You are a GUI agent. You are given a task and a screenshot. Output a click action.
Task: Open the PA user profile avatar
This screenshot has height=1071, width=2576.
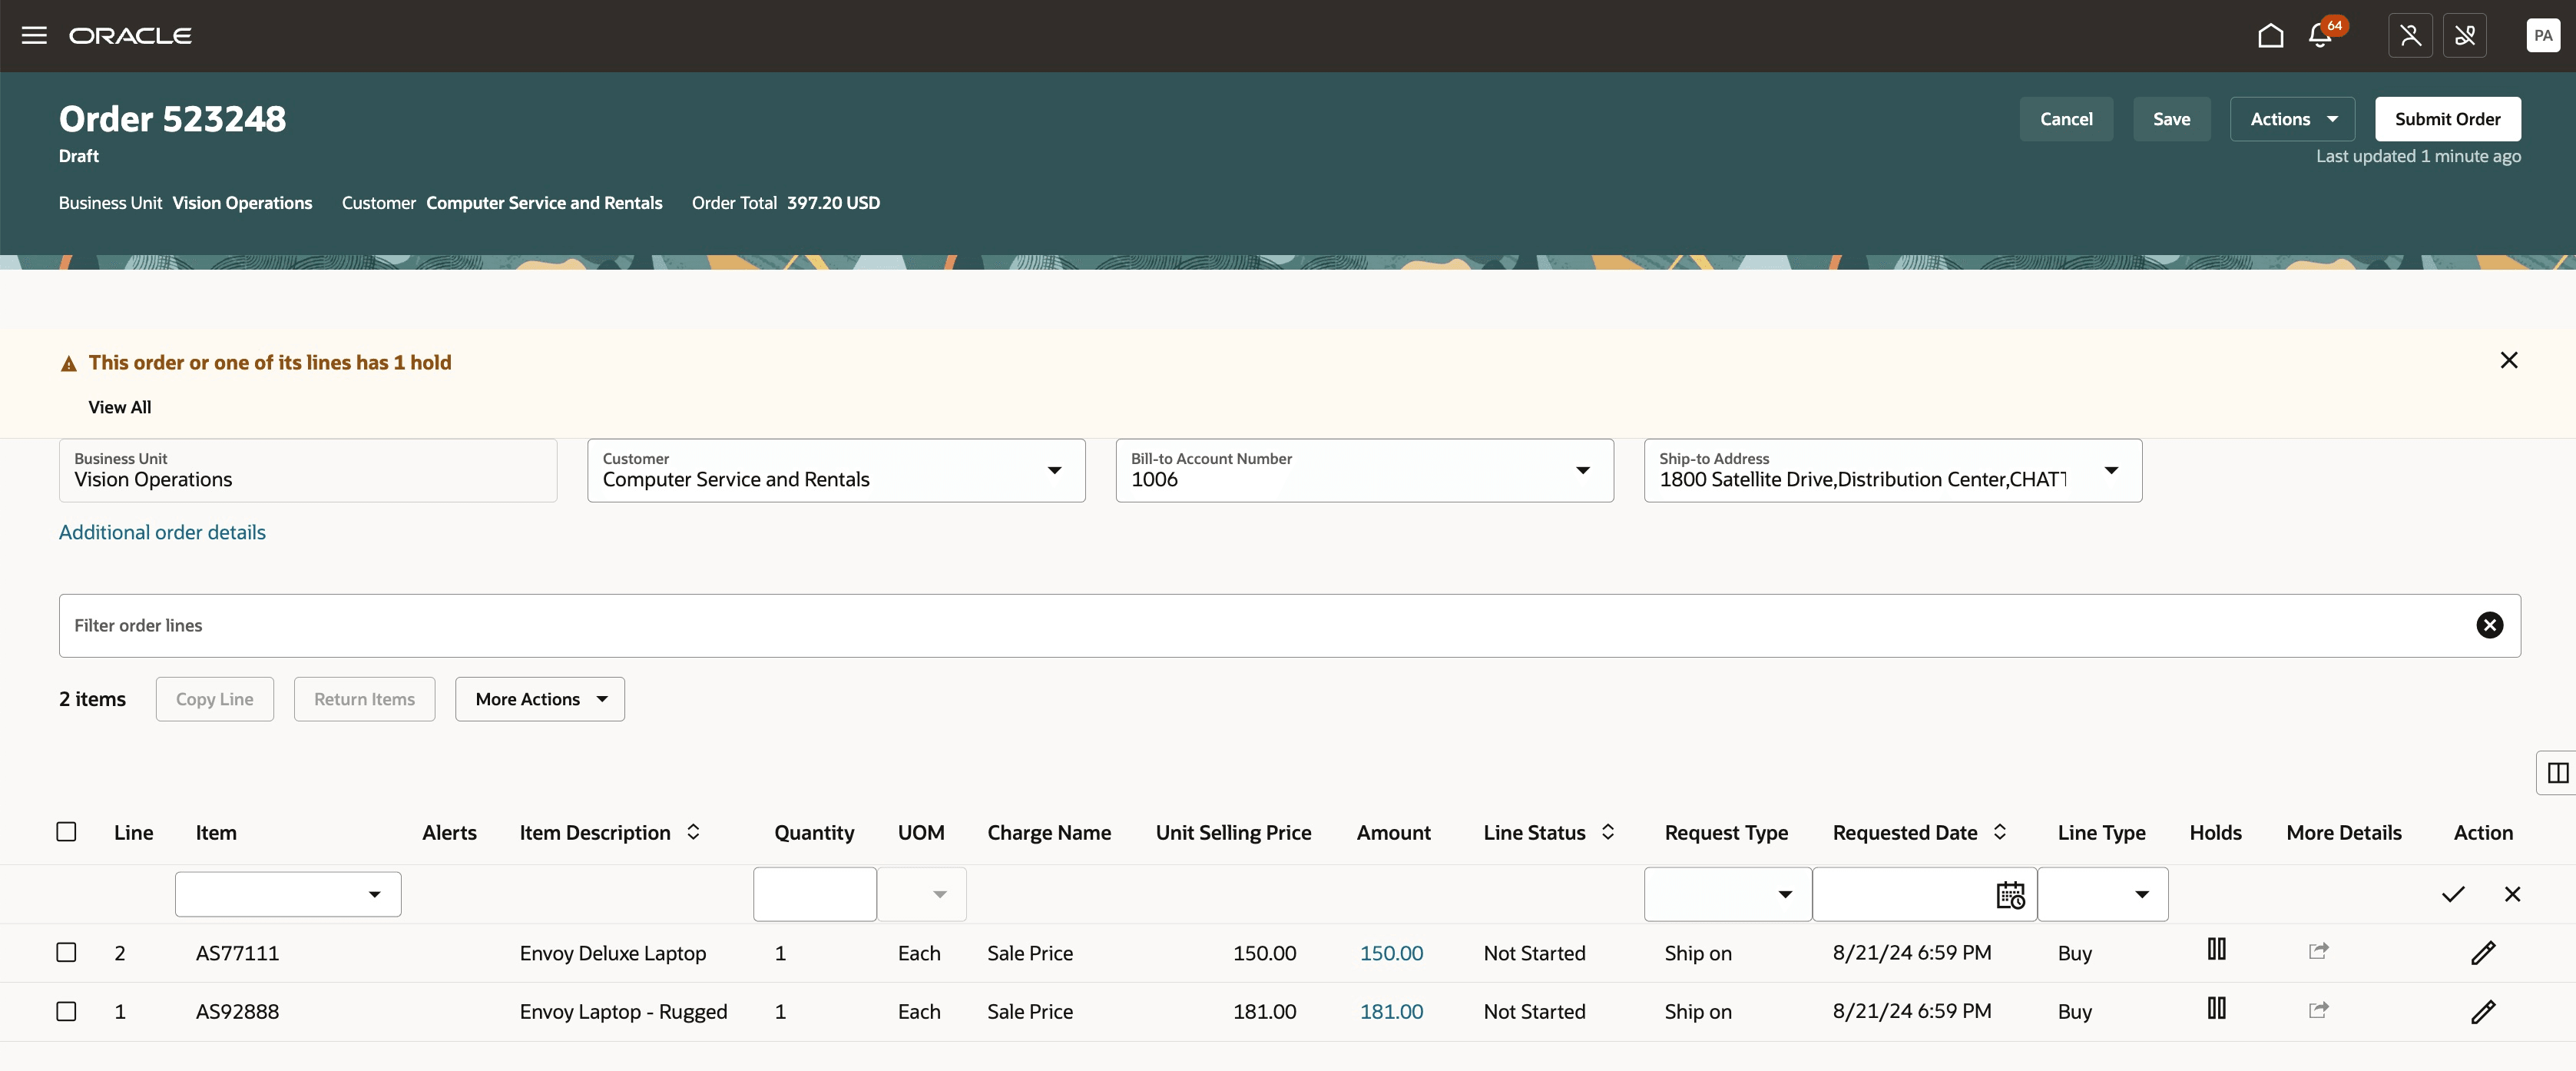[x=2543, y=36]
